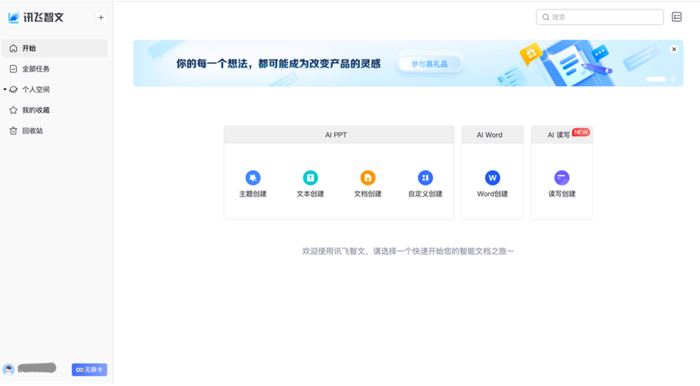Start 读写创建 document
Viewport: 700px width, 386px height.
tap(562, 183)
